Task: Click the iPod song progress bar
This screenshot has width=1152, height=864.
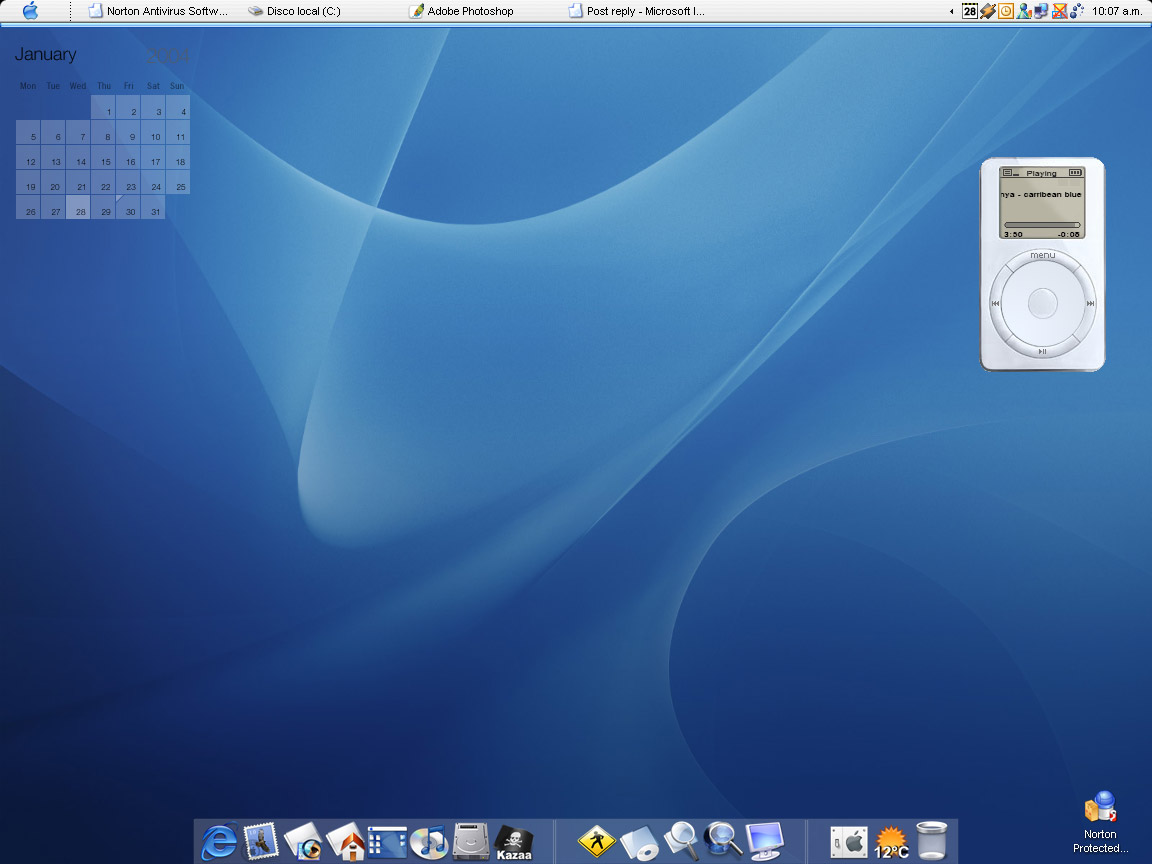Action: point(1043,225)
